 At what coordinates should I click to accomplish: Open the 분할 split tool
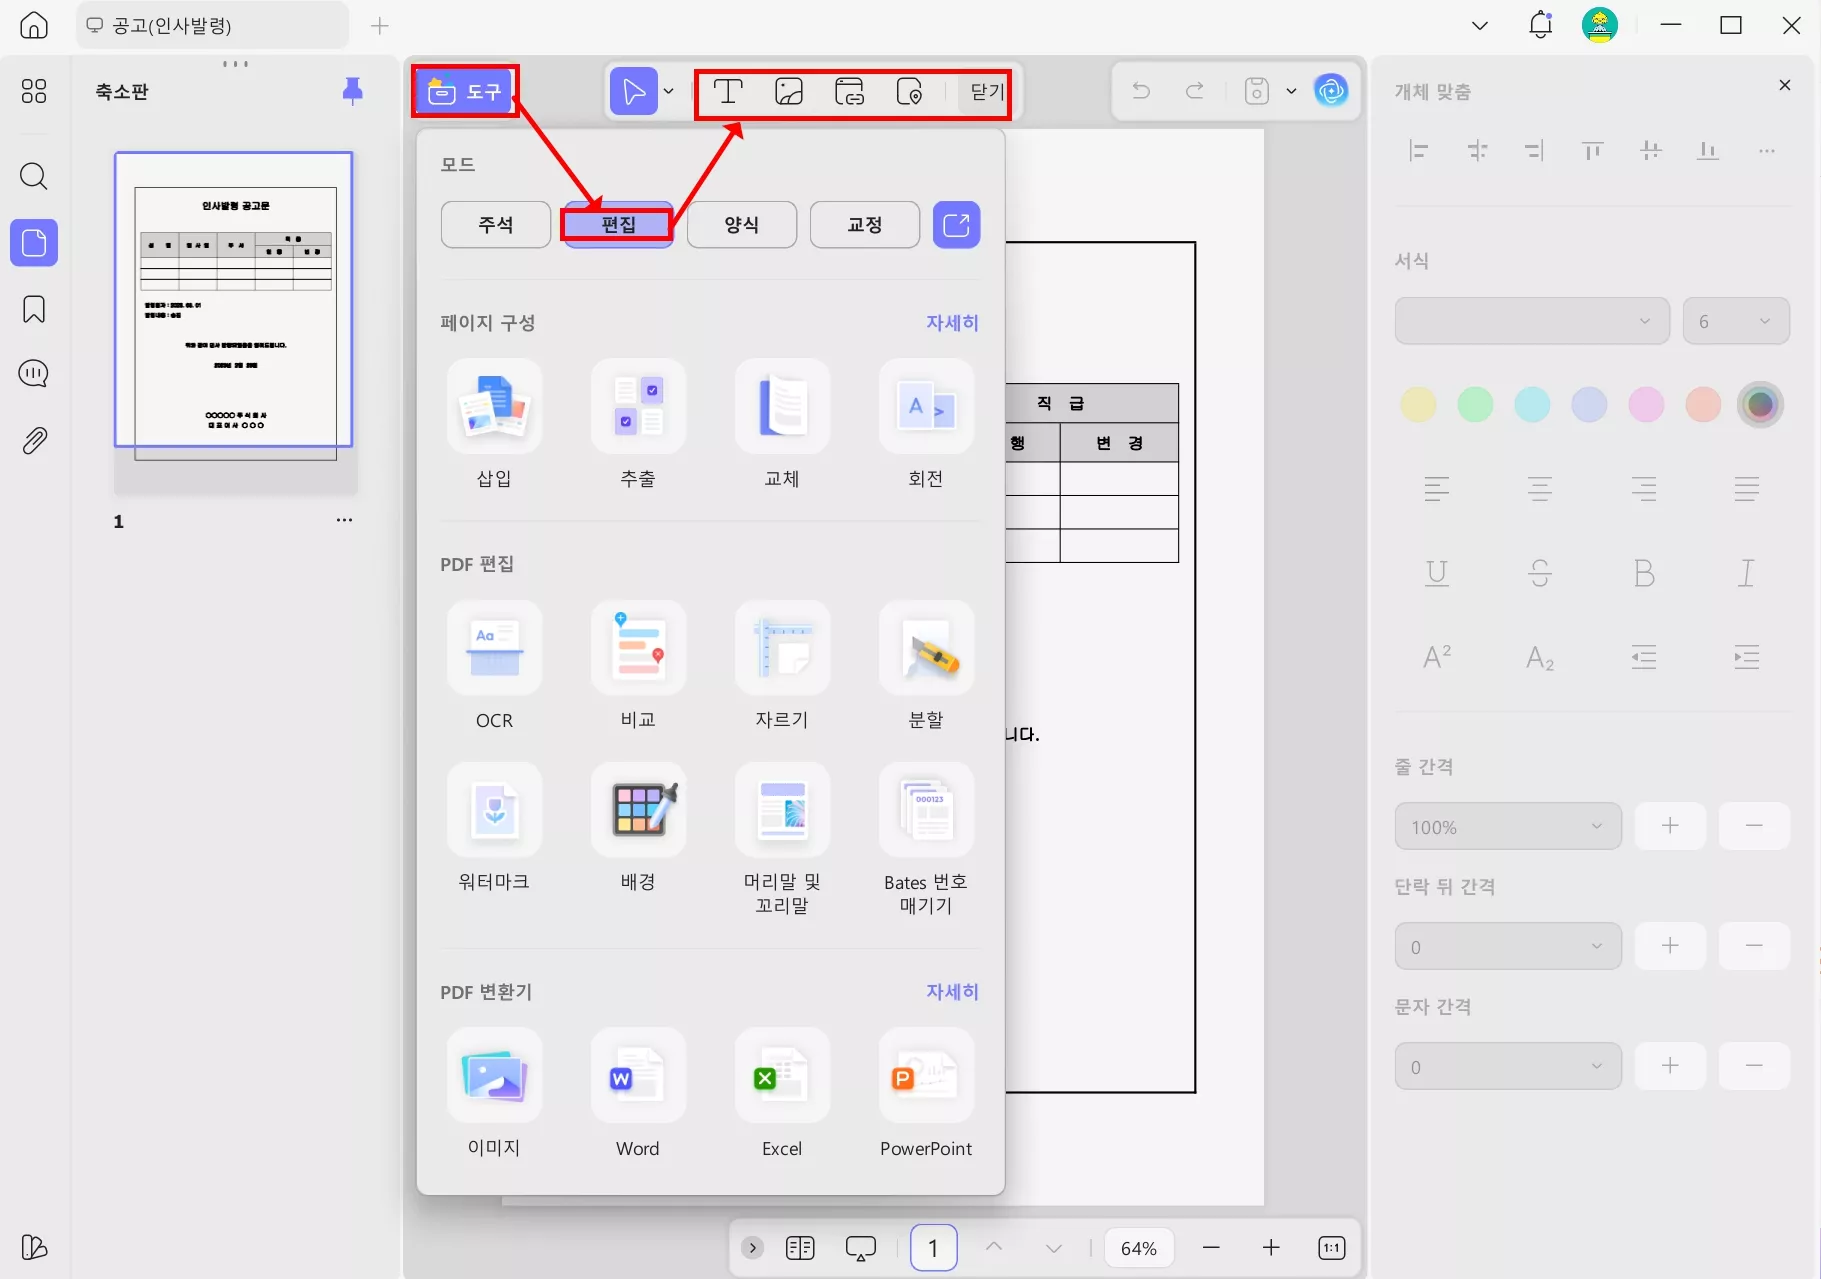pos(926,666)
